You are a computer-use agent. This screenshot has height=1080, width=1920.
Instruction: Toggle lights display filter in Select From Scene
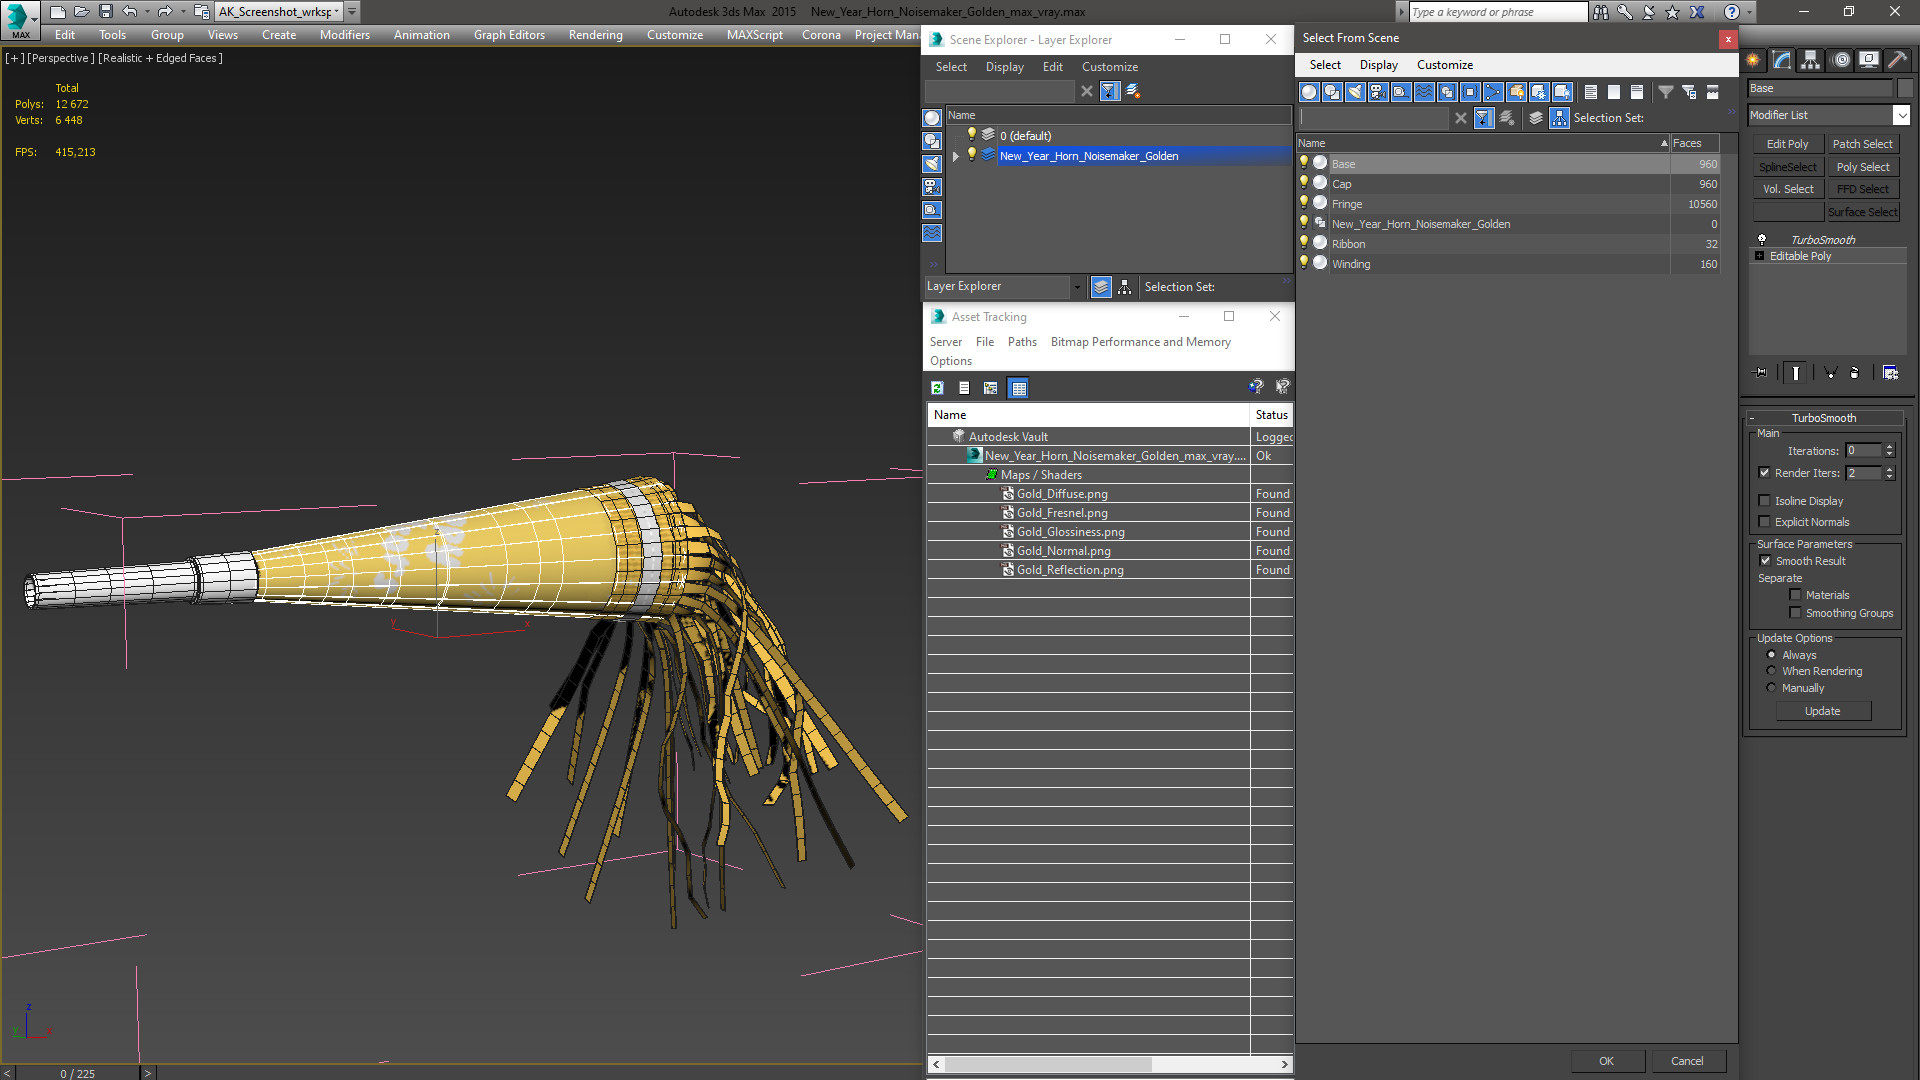coord(1355,92)
